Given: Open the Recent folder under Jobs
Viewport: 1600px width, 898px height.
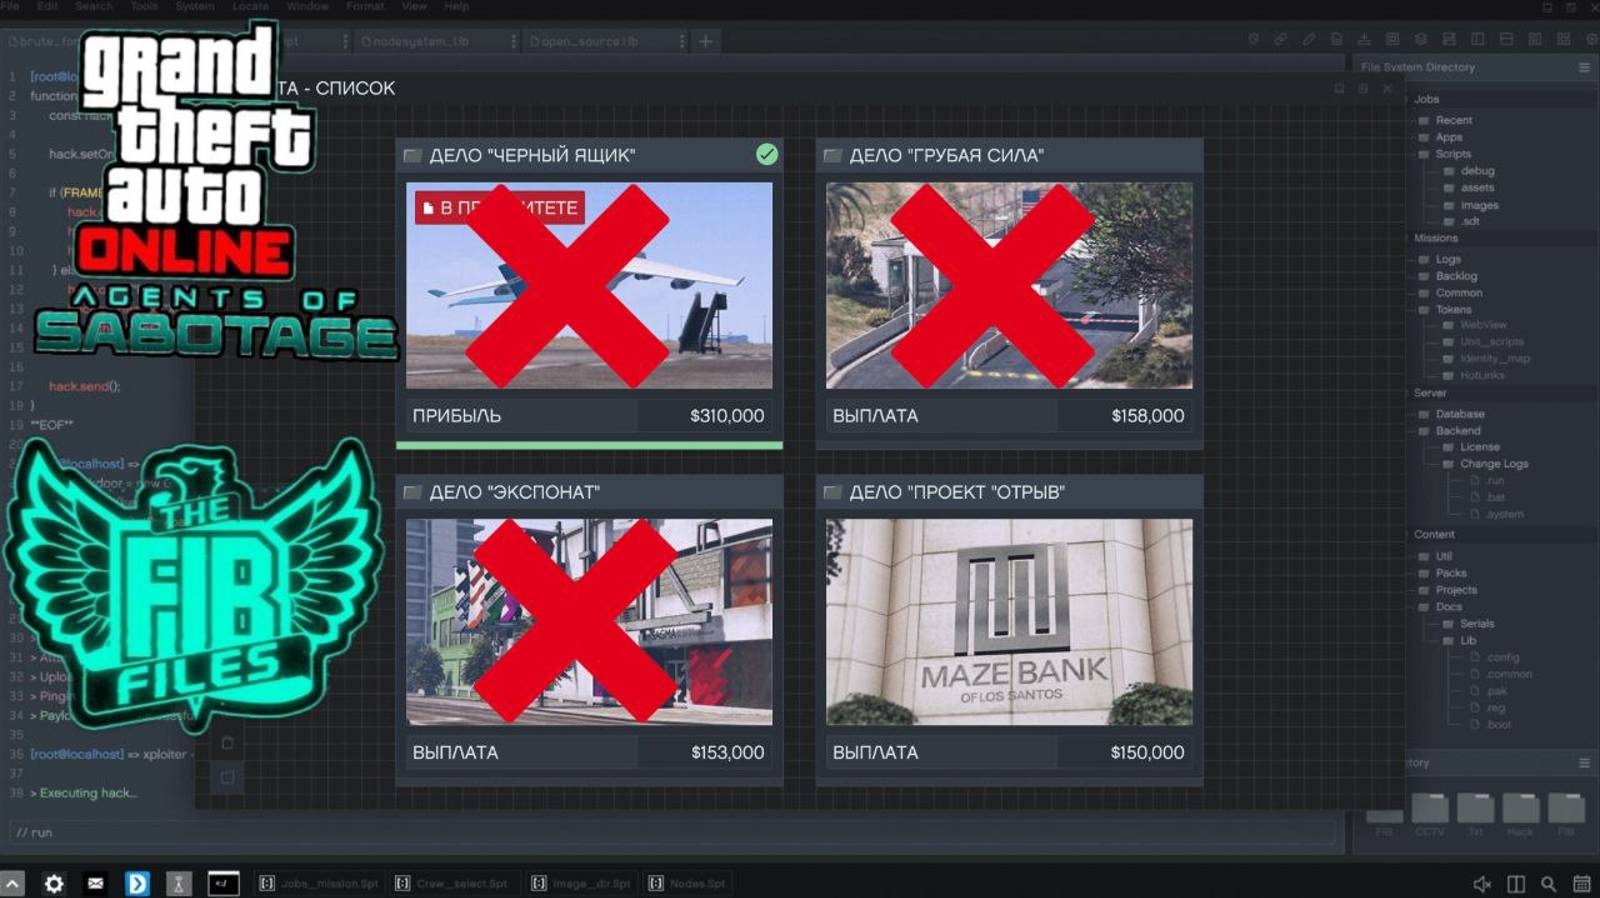Looking at the screenshot, I should tap(1446, 120).
